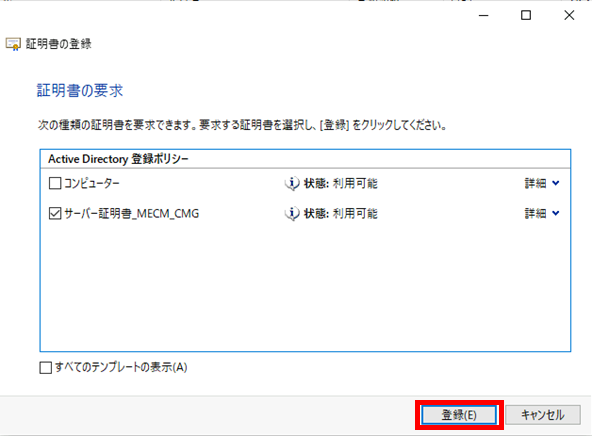
Task: Click 状態: 利用可能 text for サーバー証明書_MECM_CMG
Action: click(x=341, y=214)
